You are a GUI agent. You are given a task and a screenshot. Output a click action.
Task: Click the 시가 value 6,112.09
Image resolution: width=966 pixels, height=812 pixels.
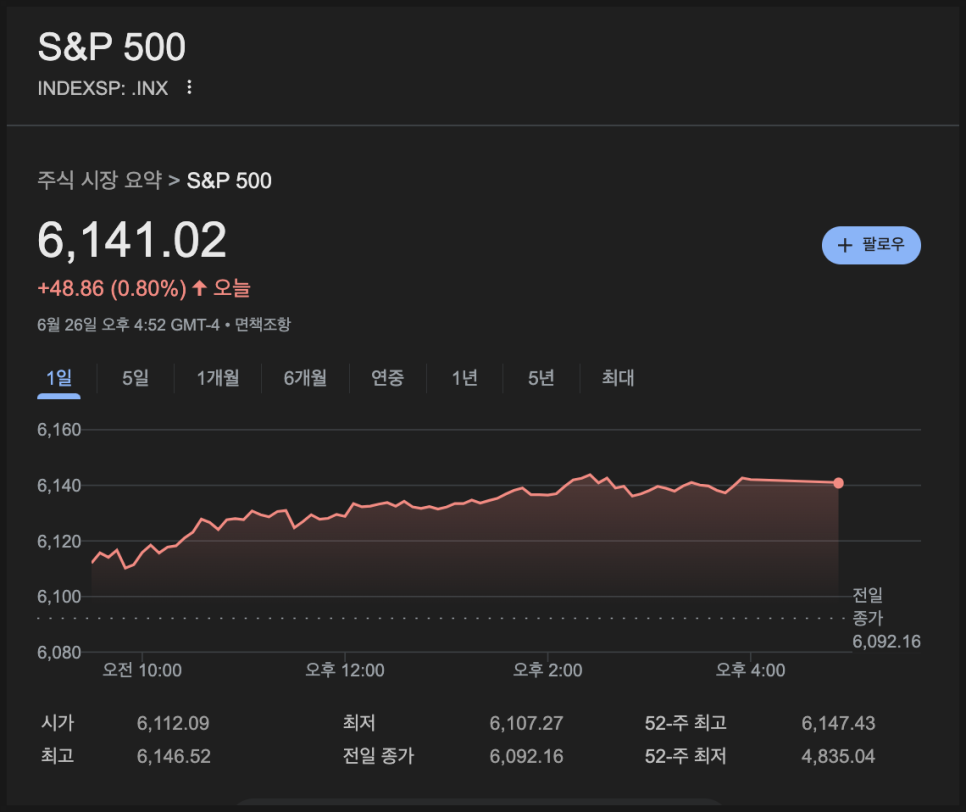[x=173, y=723]
